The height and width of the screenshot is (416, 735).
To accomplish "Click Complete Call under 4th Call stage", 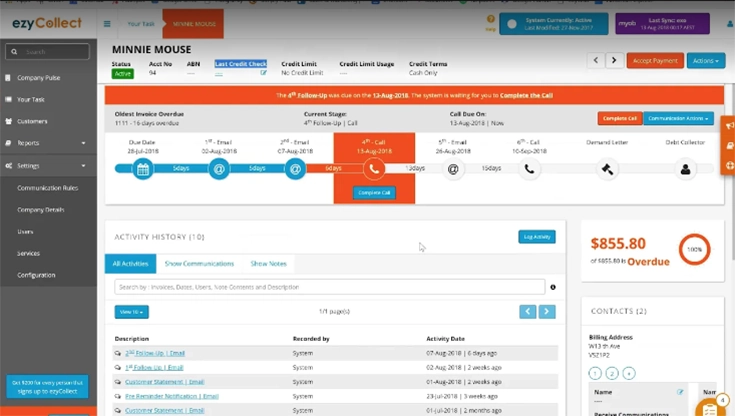I will click(x=374, y=193).
